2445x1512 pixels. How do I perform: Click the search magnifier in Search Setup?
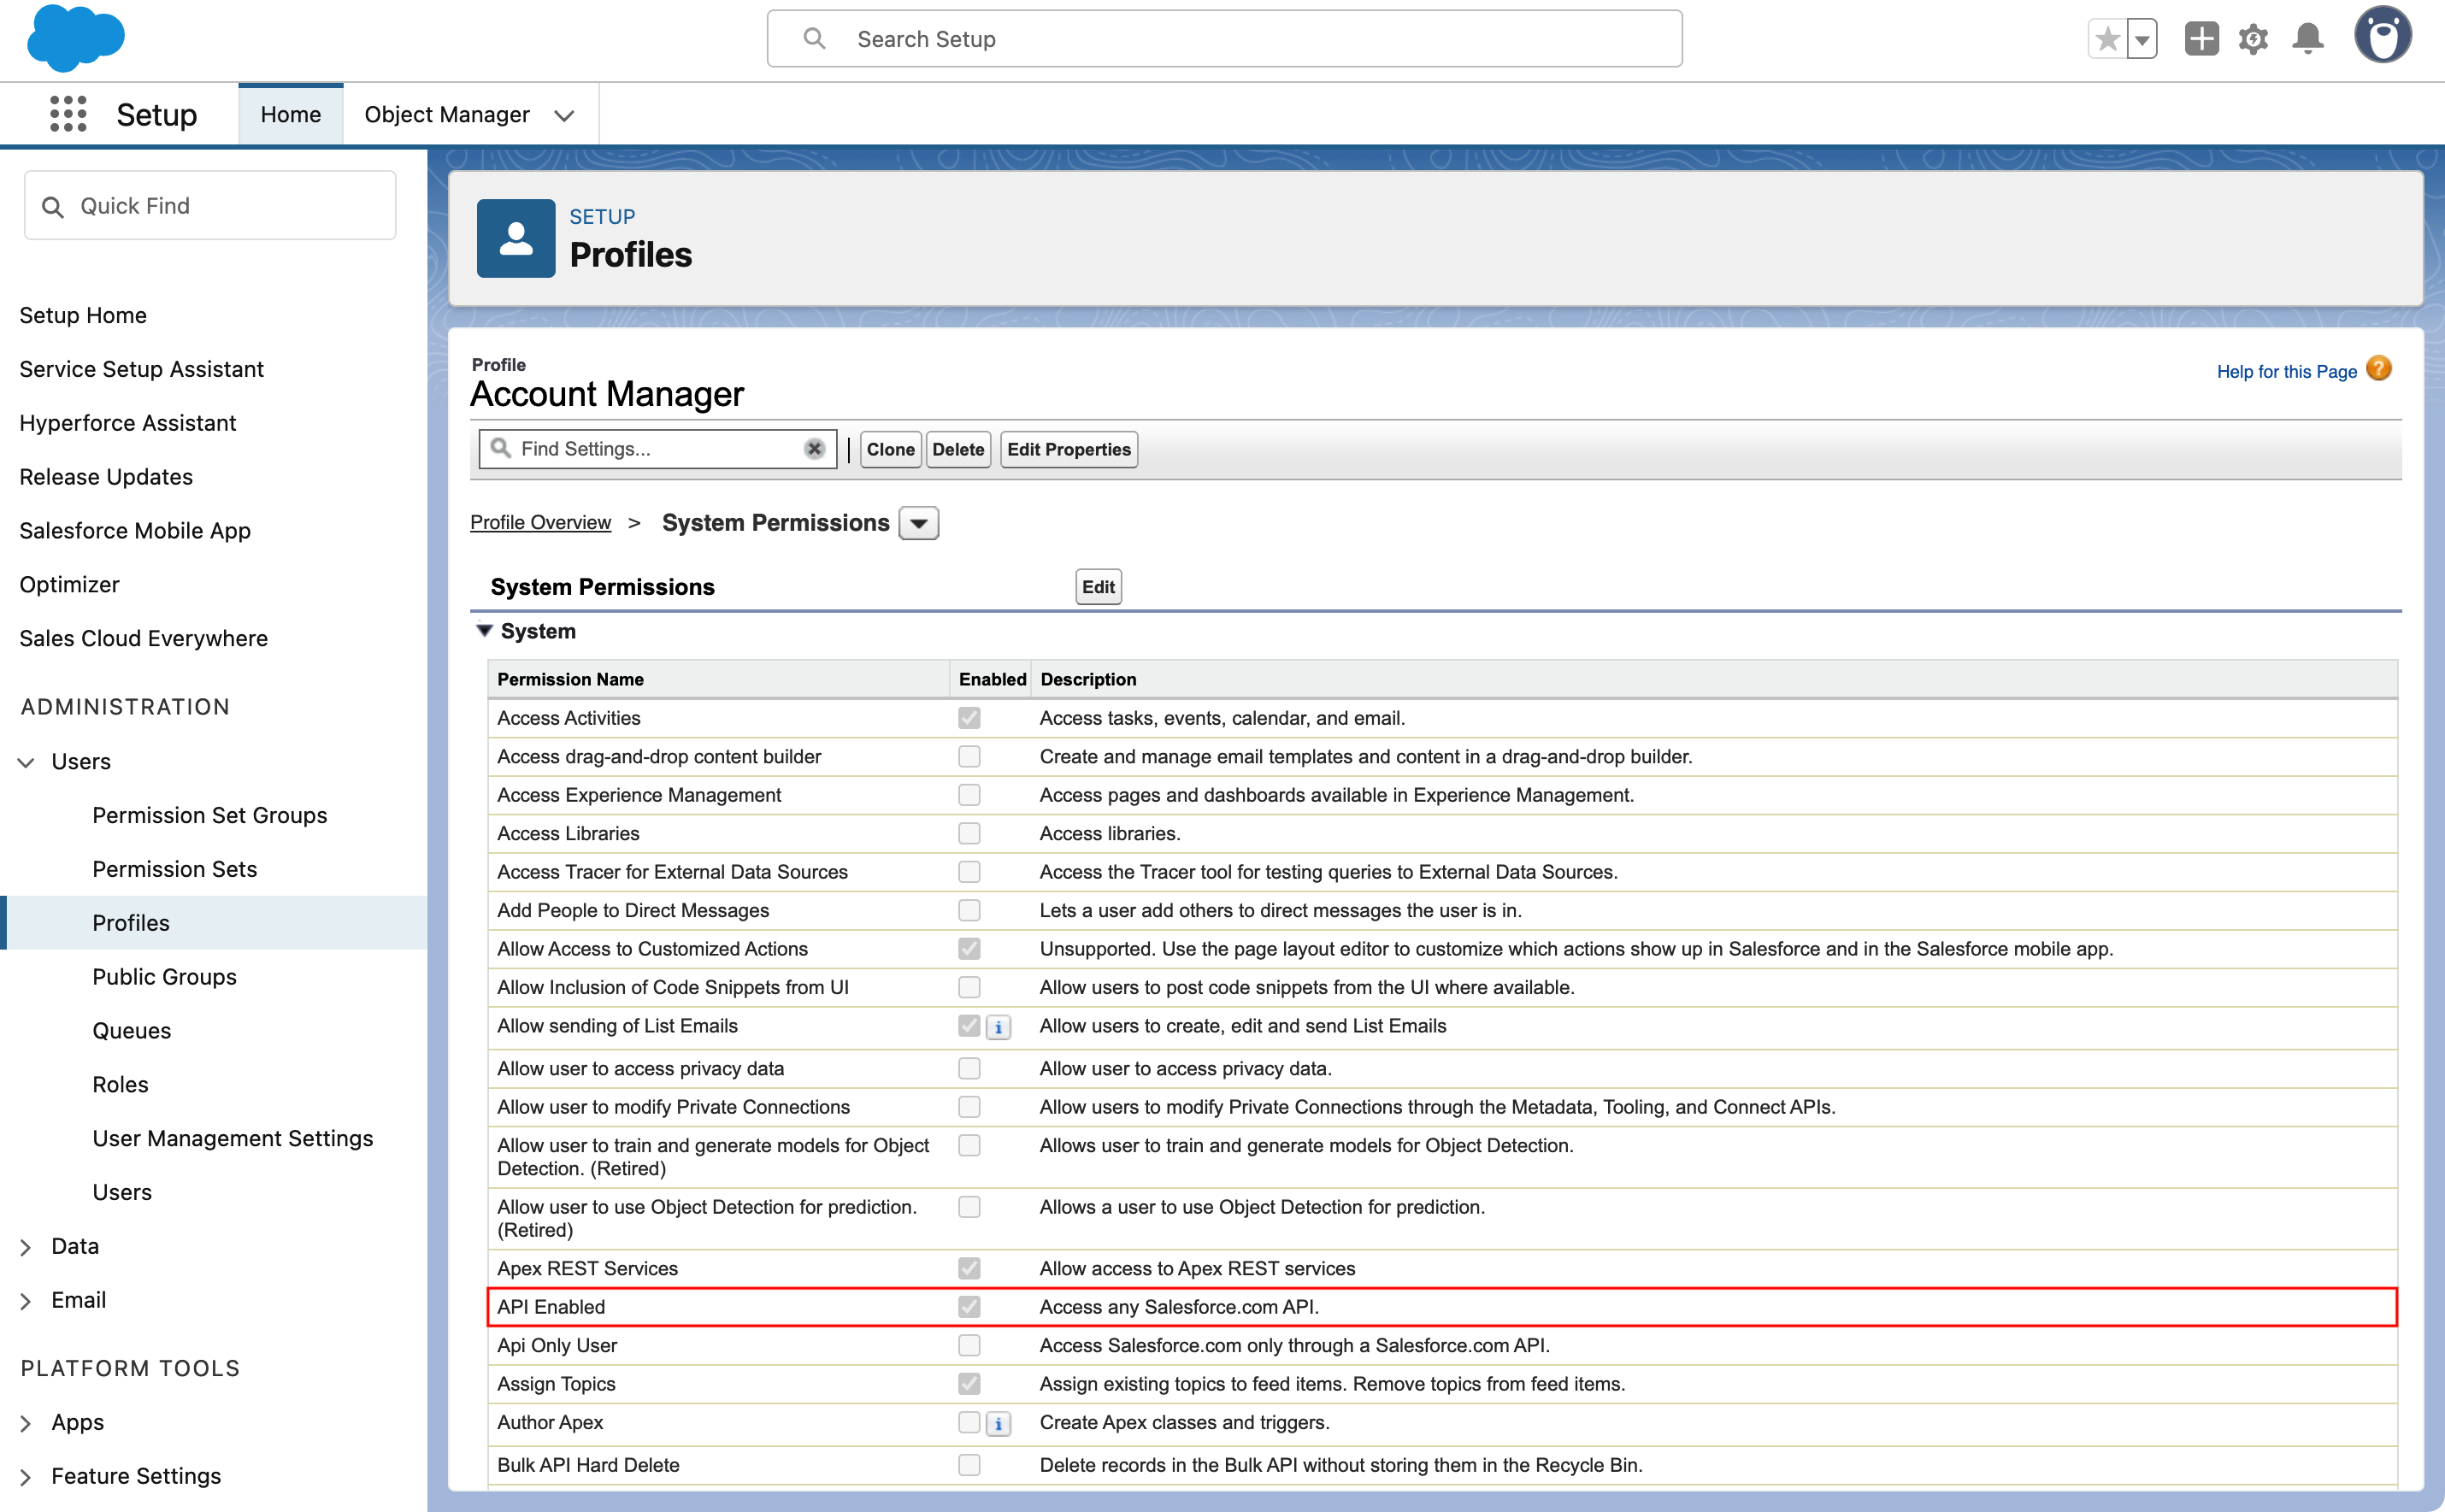[x=815, y=39]
